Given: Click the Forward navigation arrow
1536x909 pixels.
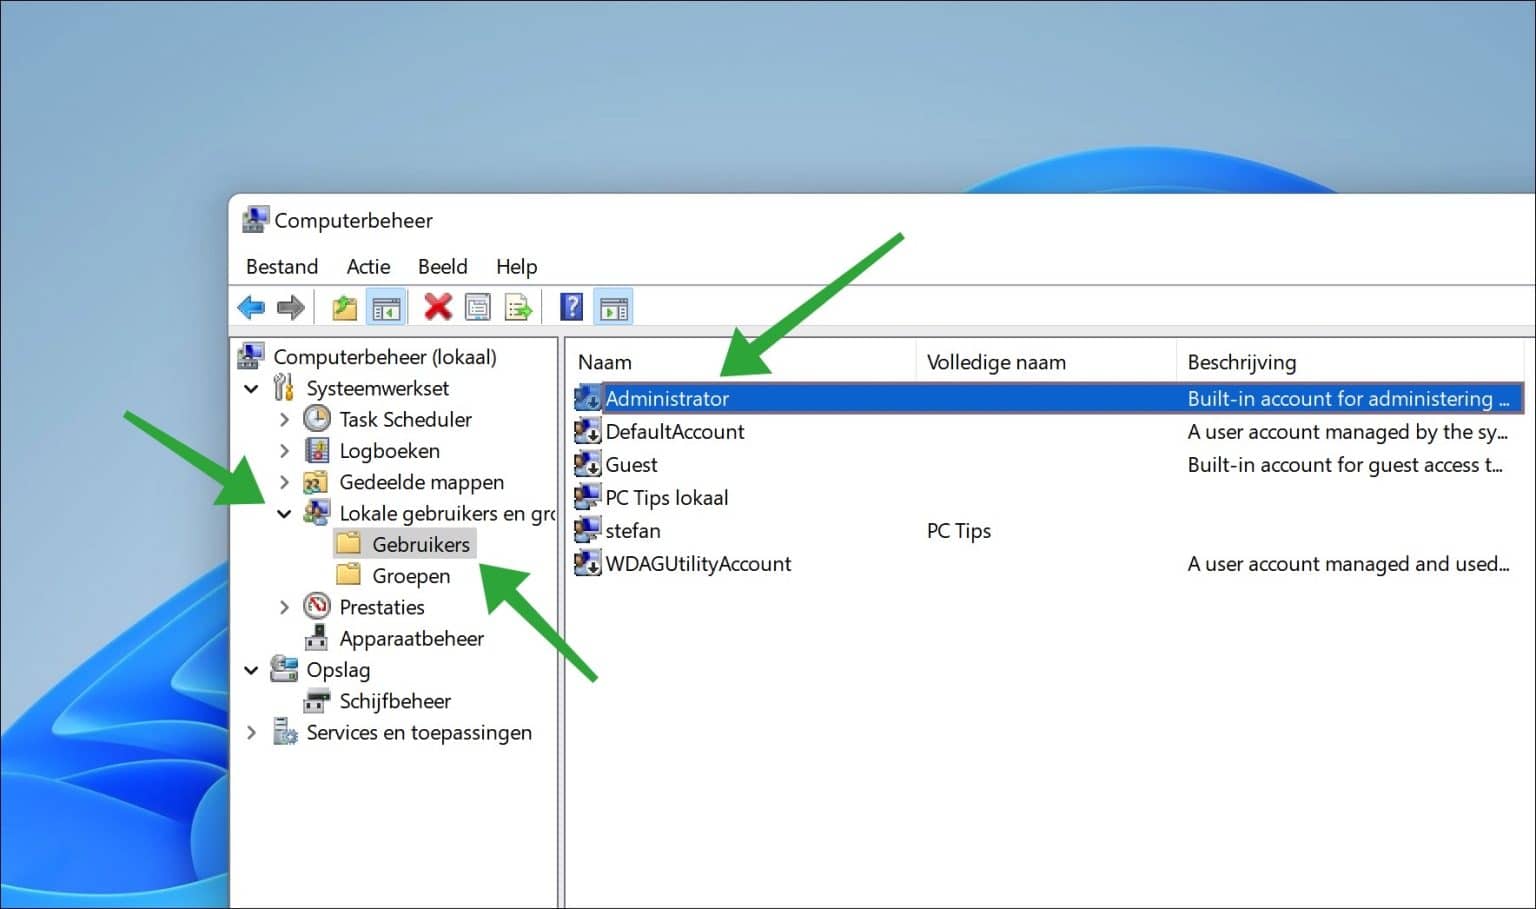Looking at the screenshot, I should (291, 306).
